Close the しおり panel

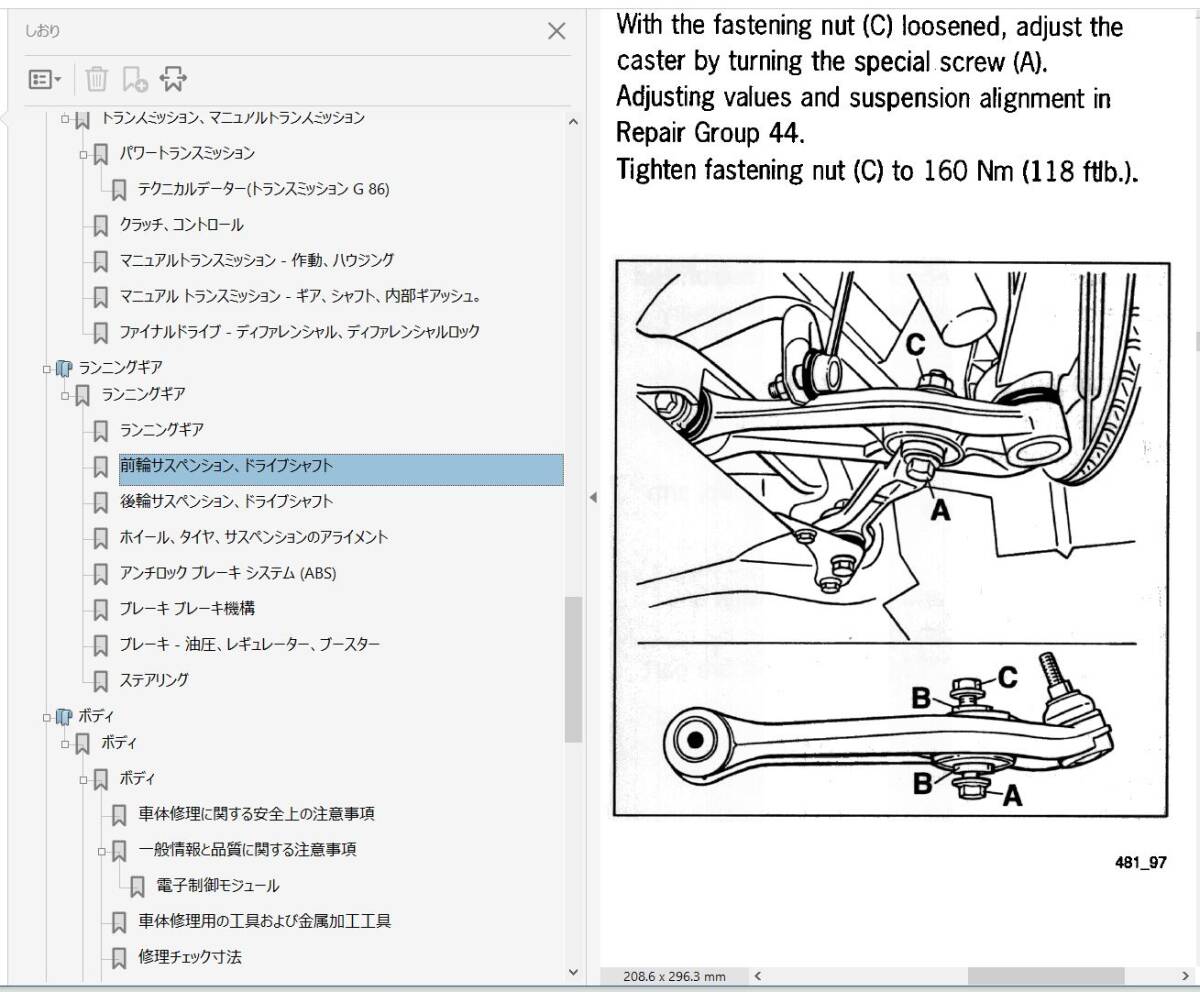557,31
